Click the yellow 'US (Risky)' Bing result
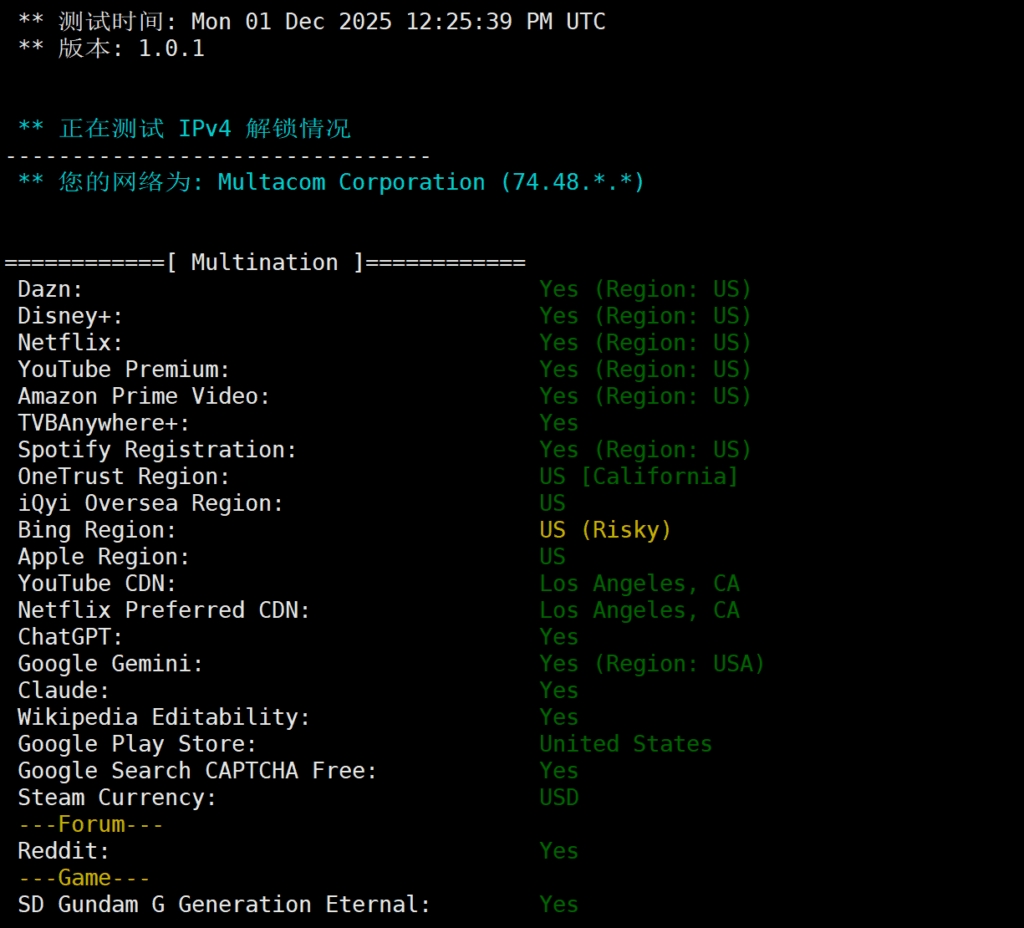Viewport: 1024px width, 928px height. [605, 530]
